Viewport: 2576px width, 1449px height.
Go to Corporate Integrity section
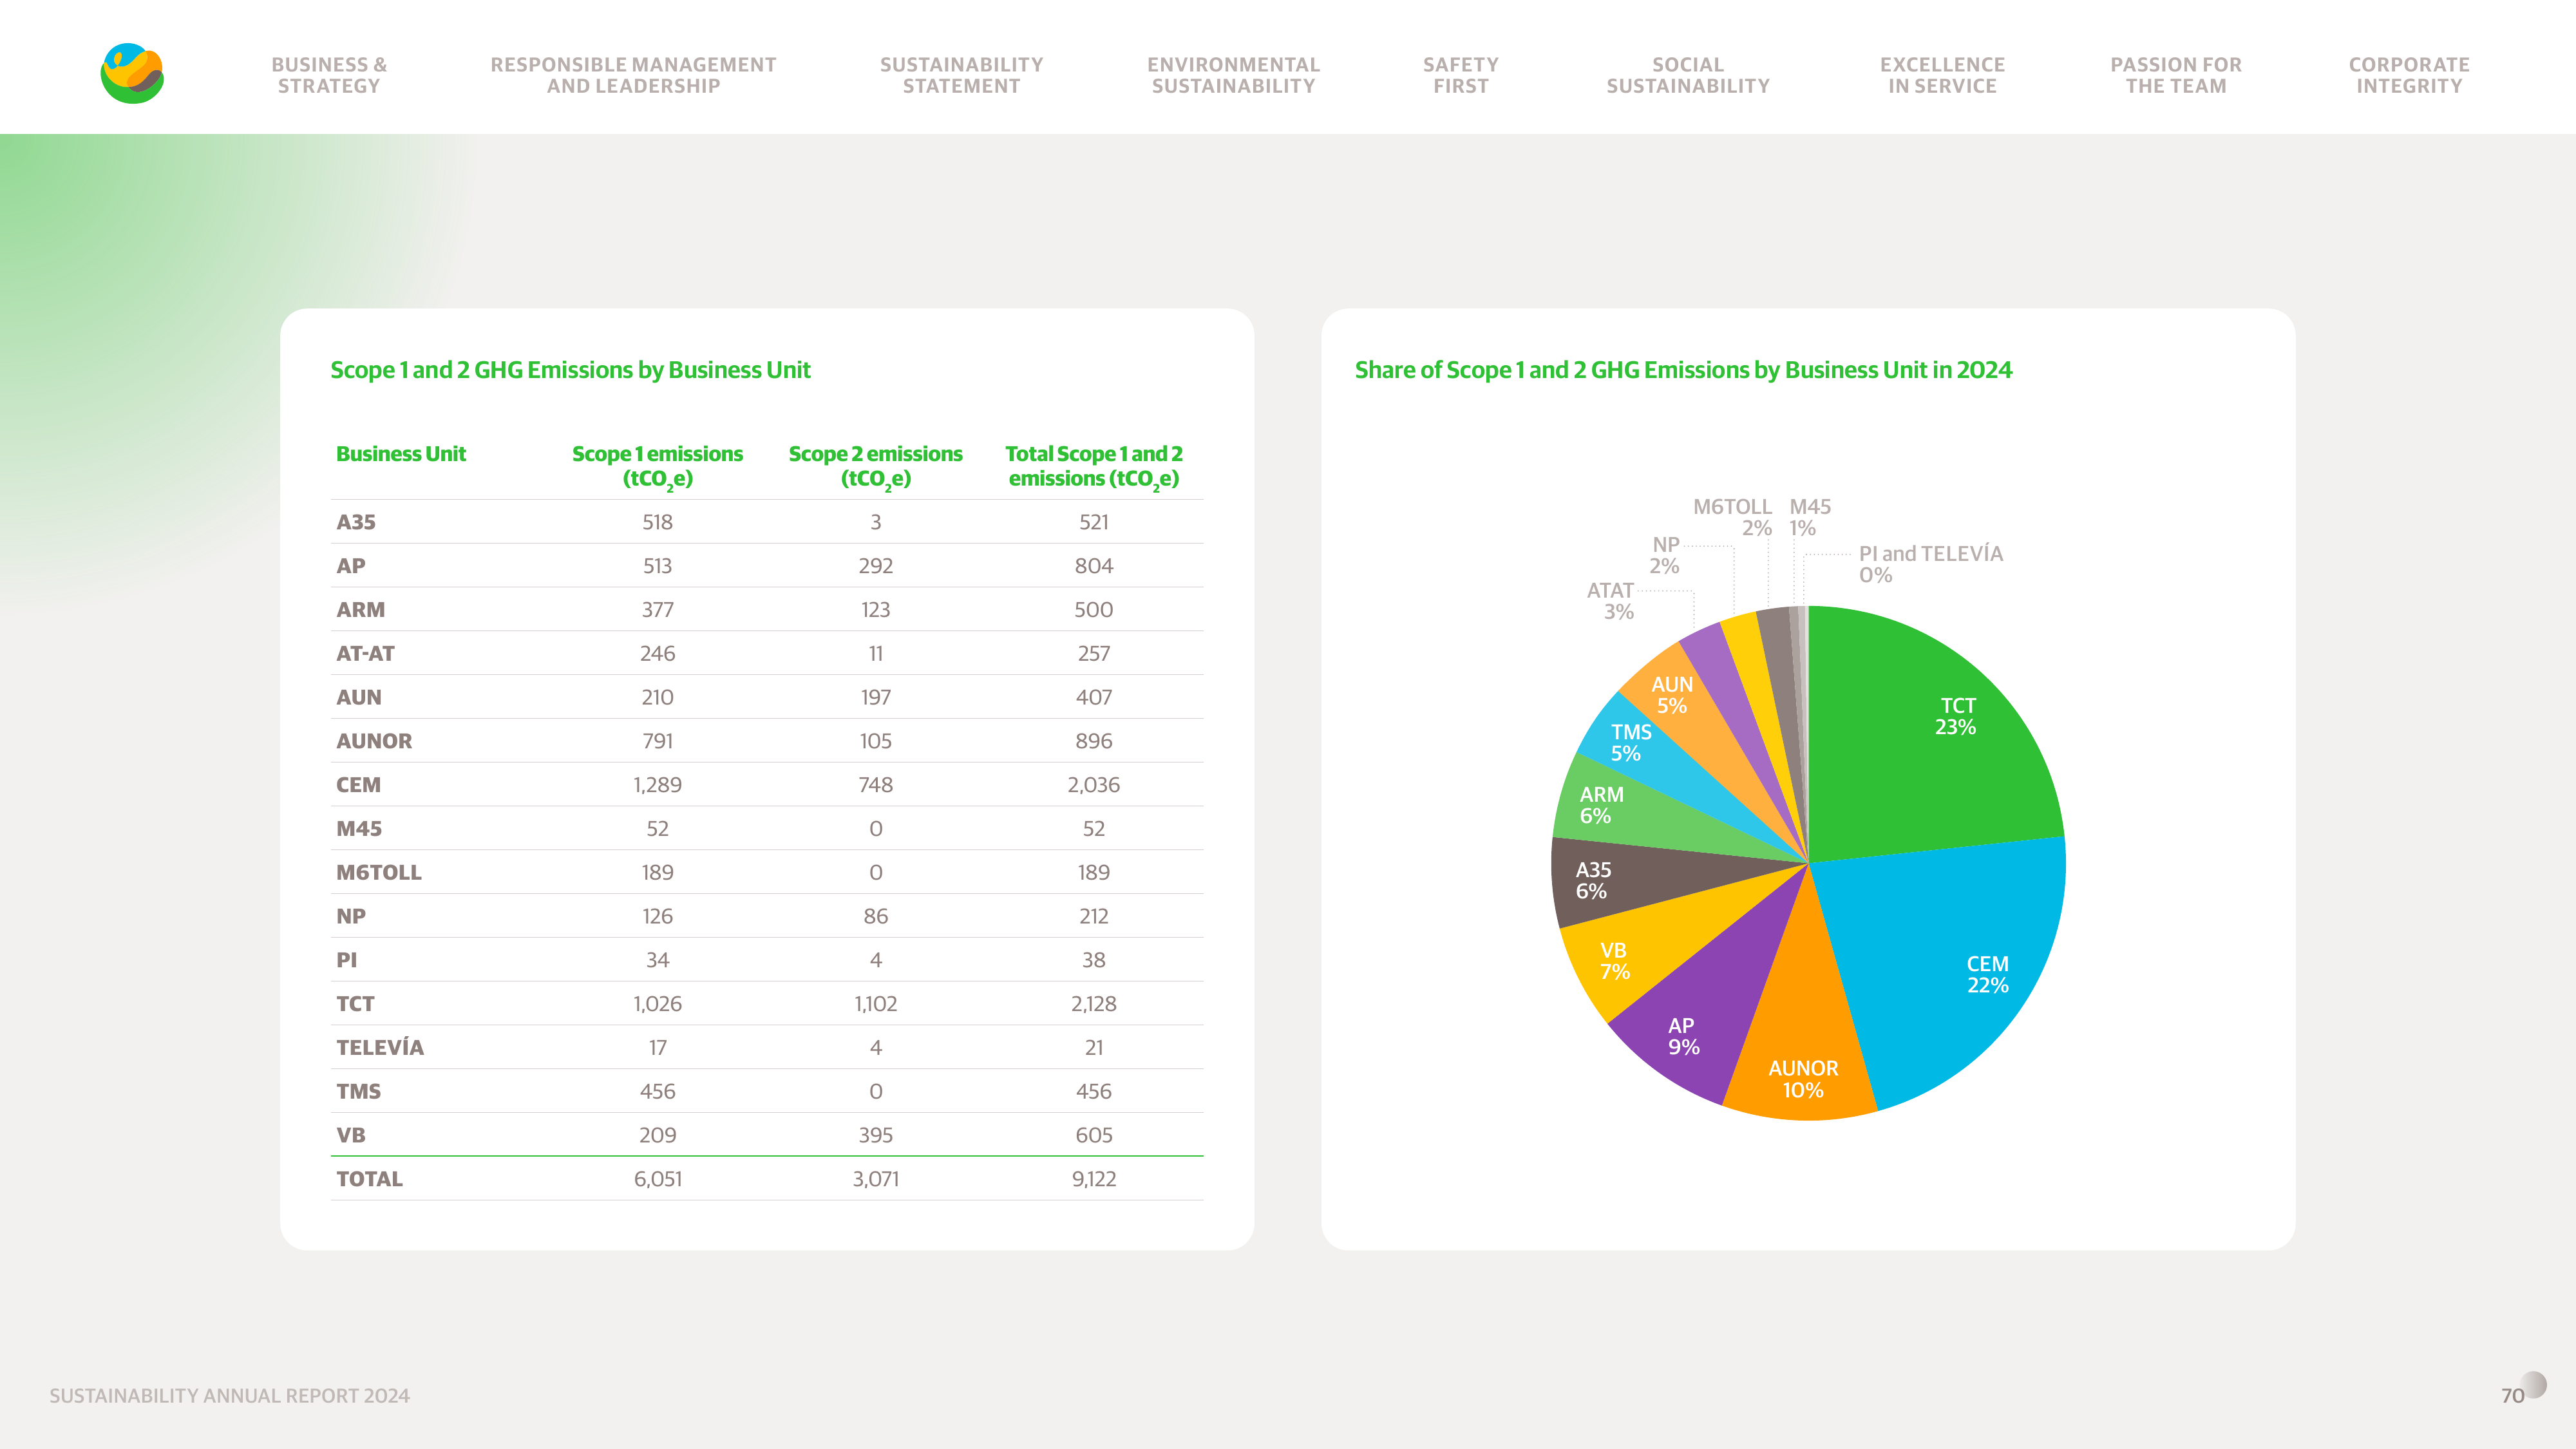point(2409,75)
